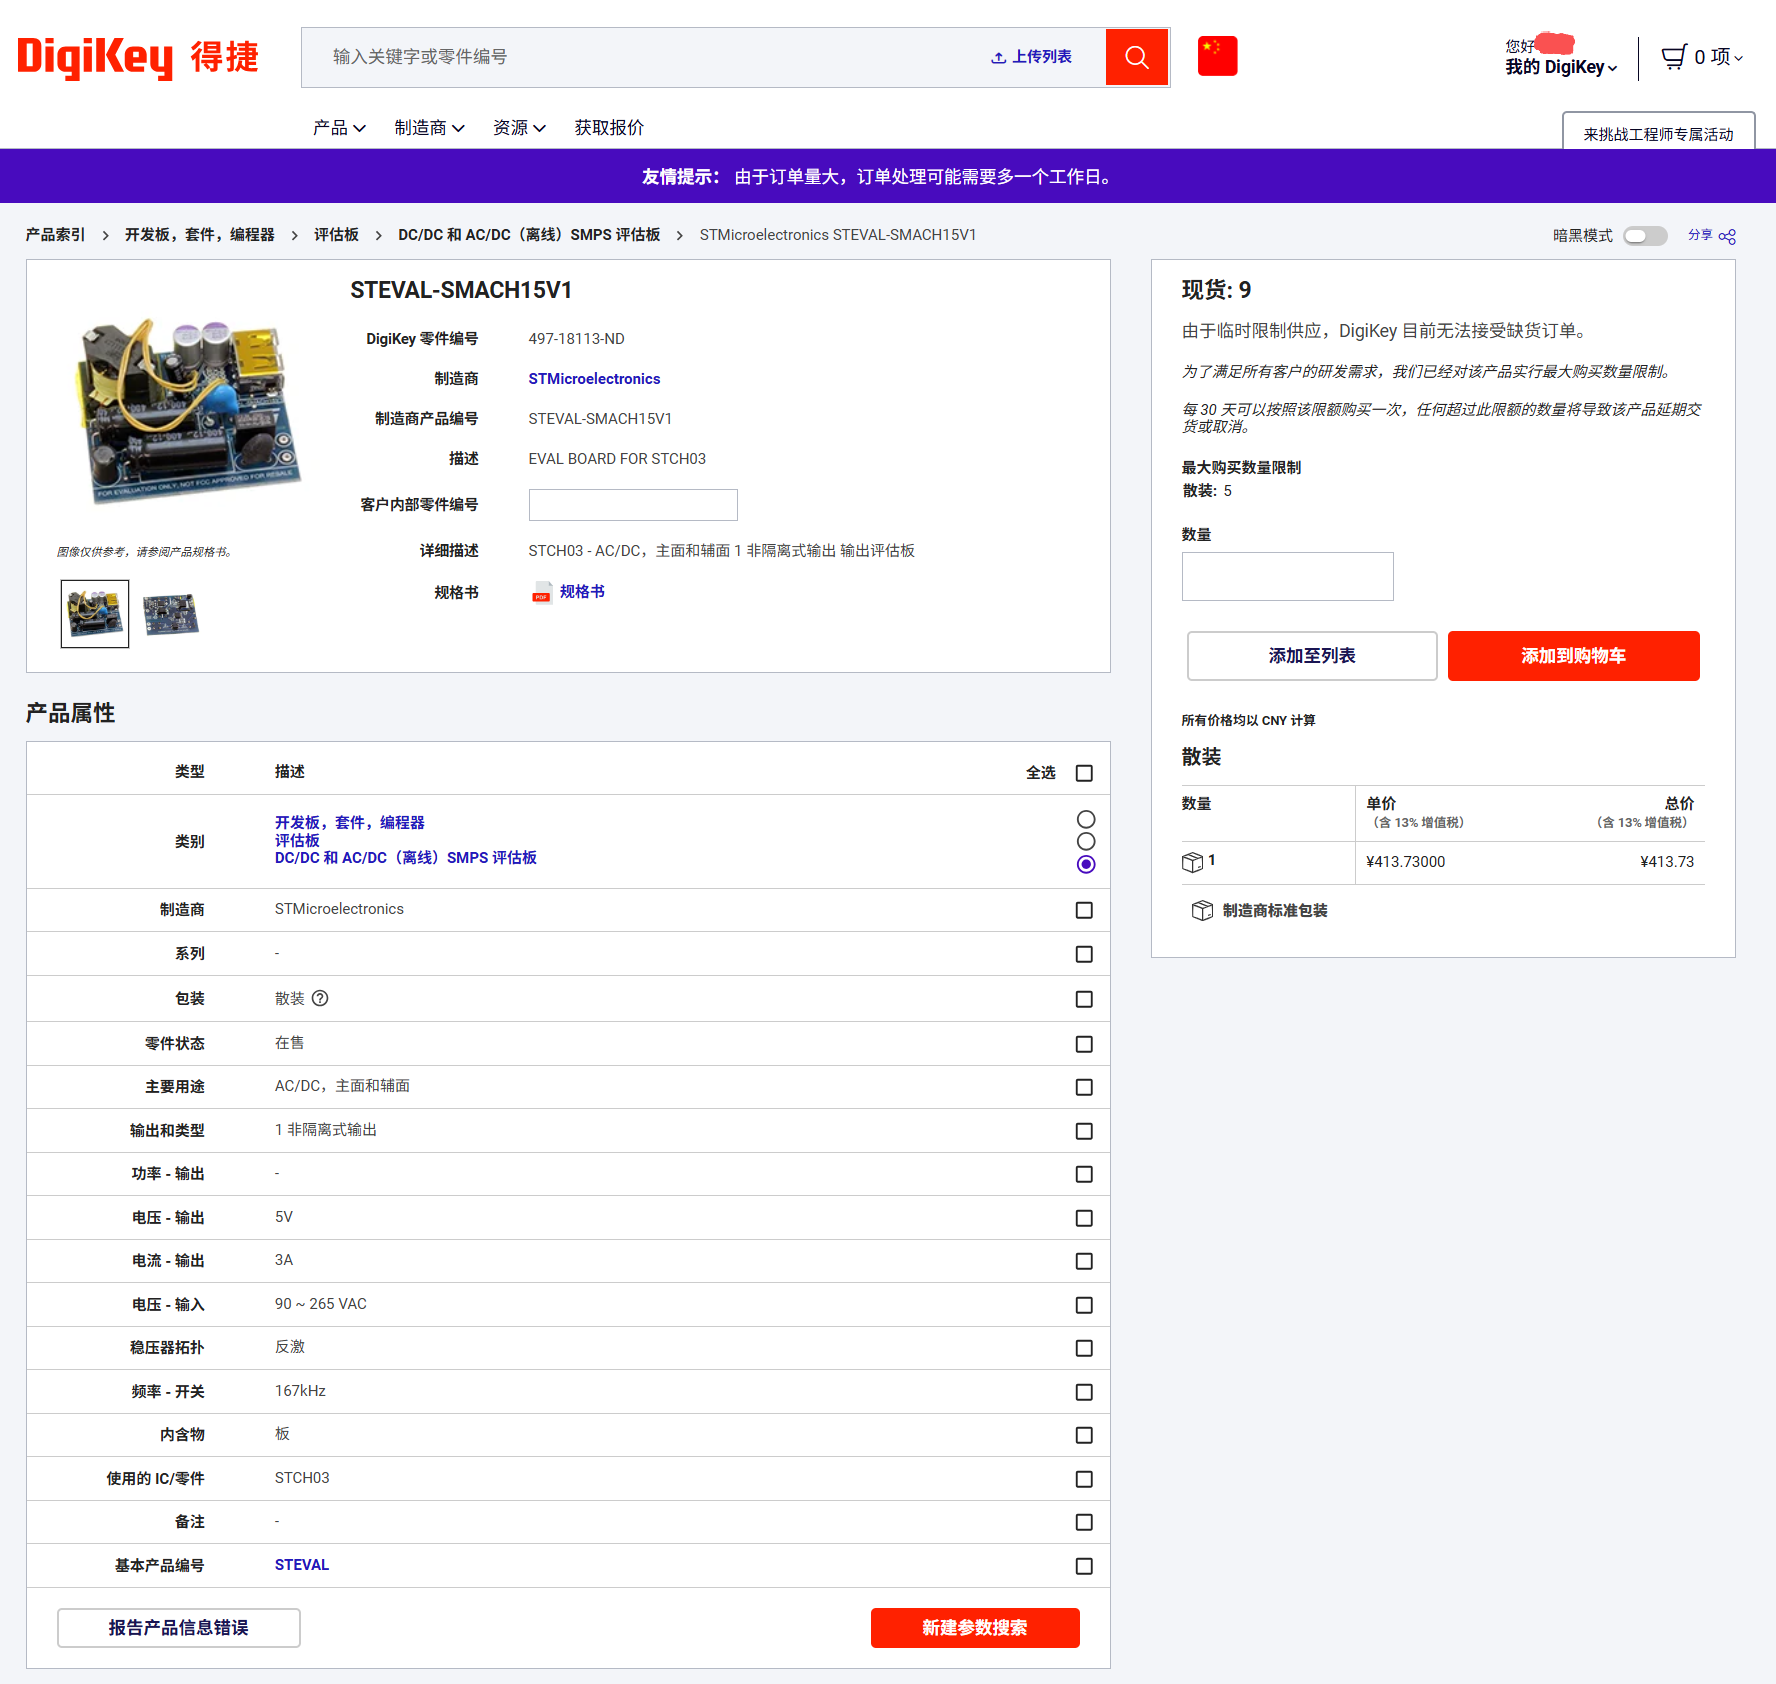The height and width of the screenshot is (1684, 1776).
Task: Click the DigiKey logo
Action: tap(138, 57)
